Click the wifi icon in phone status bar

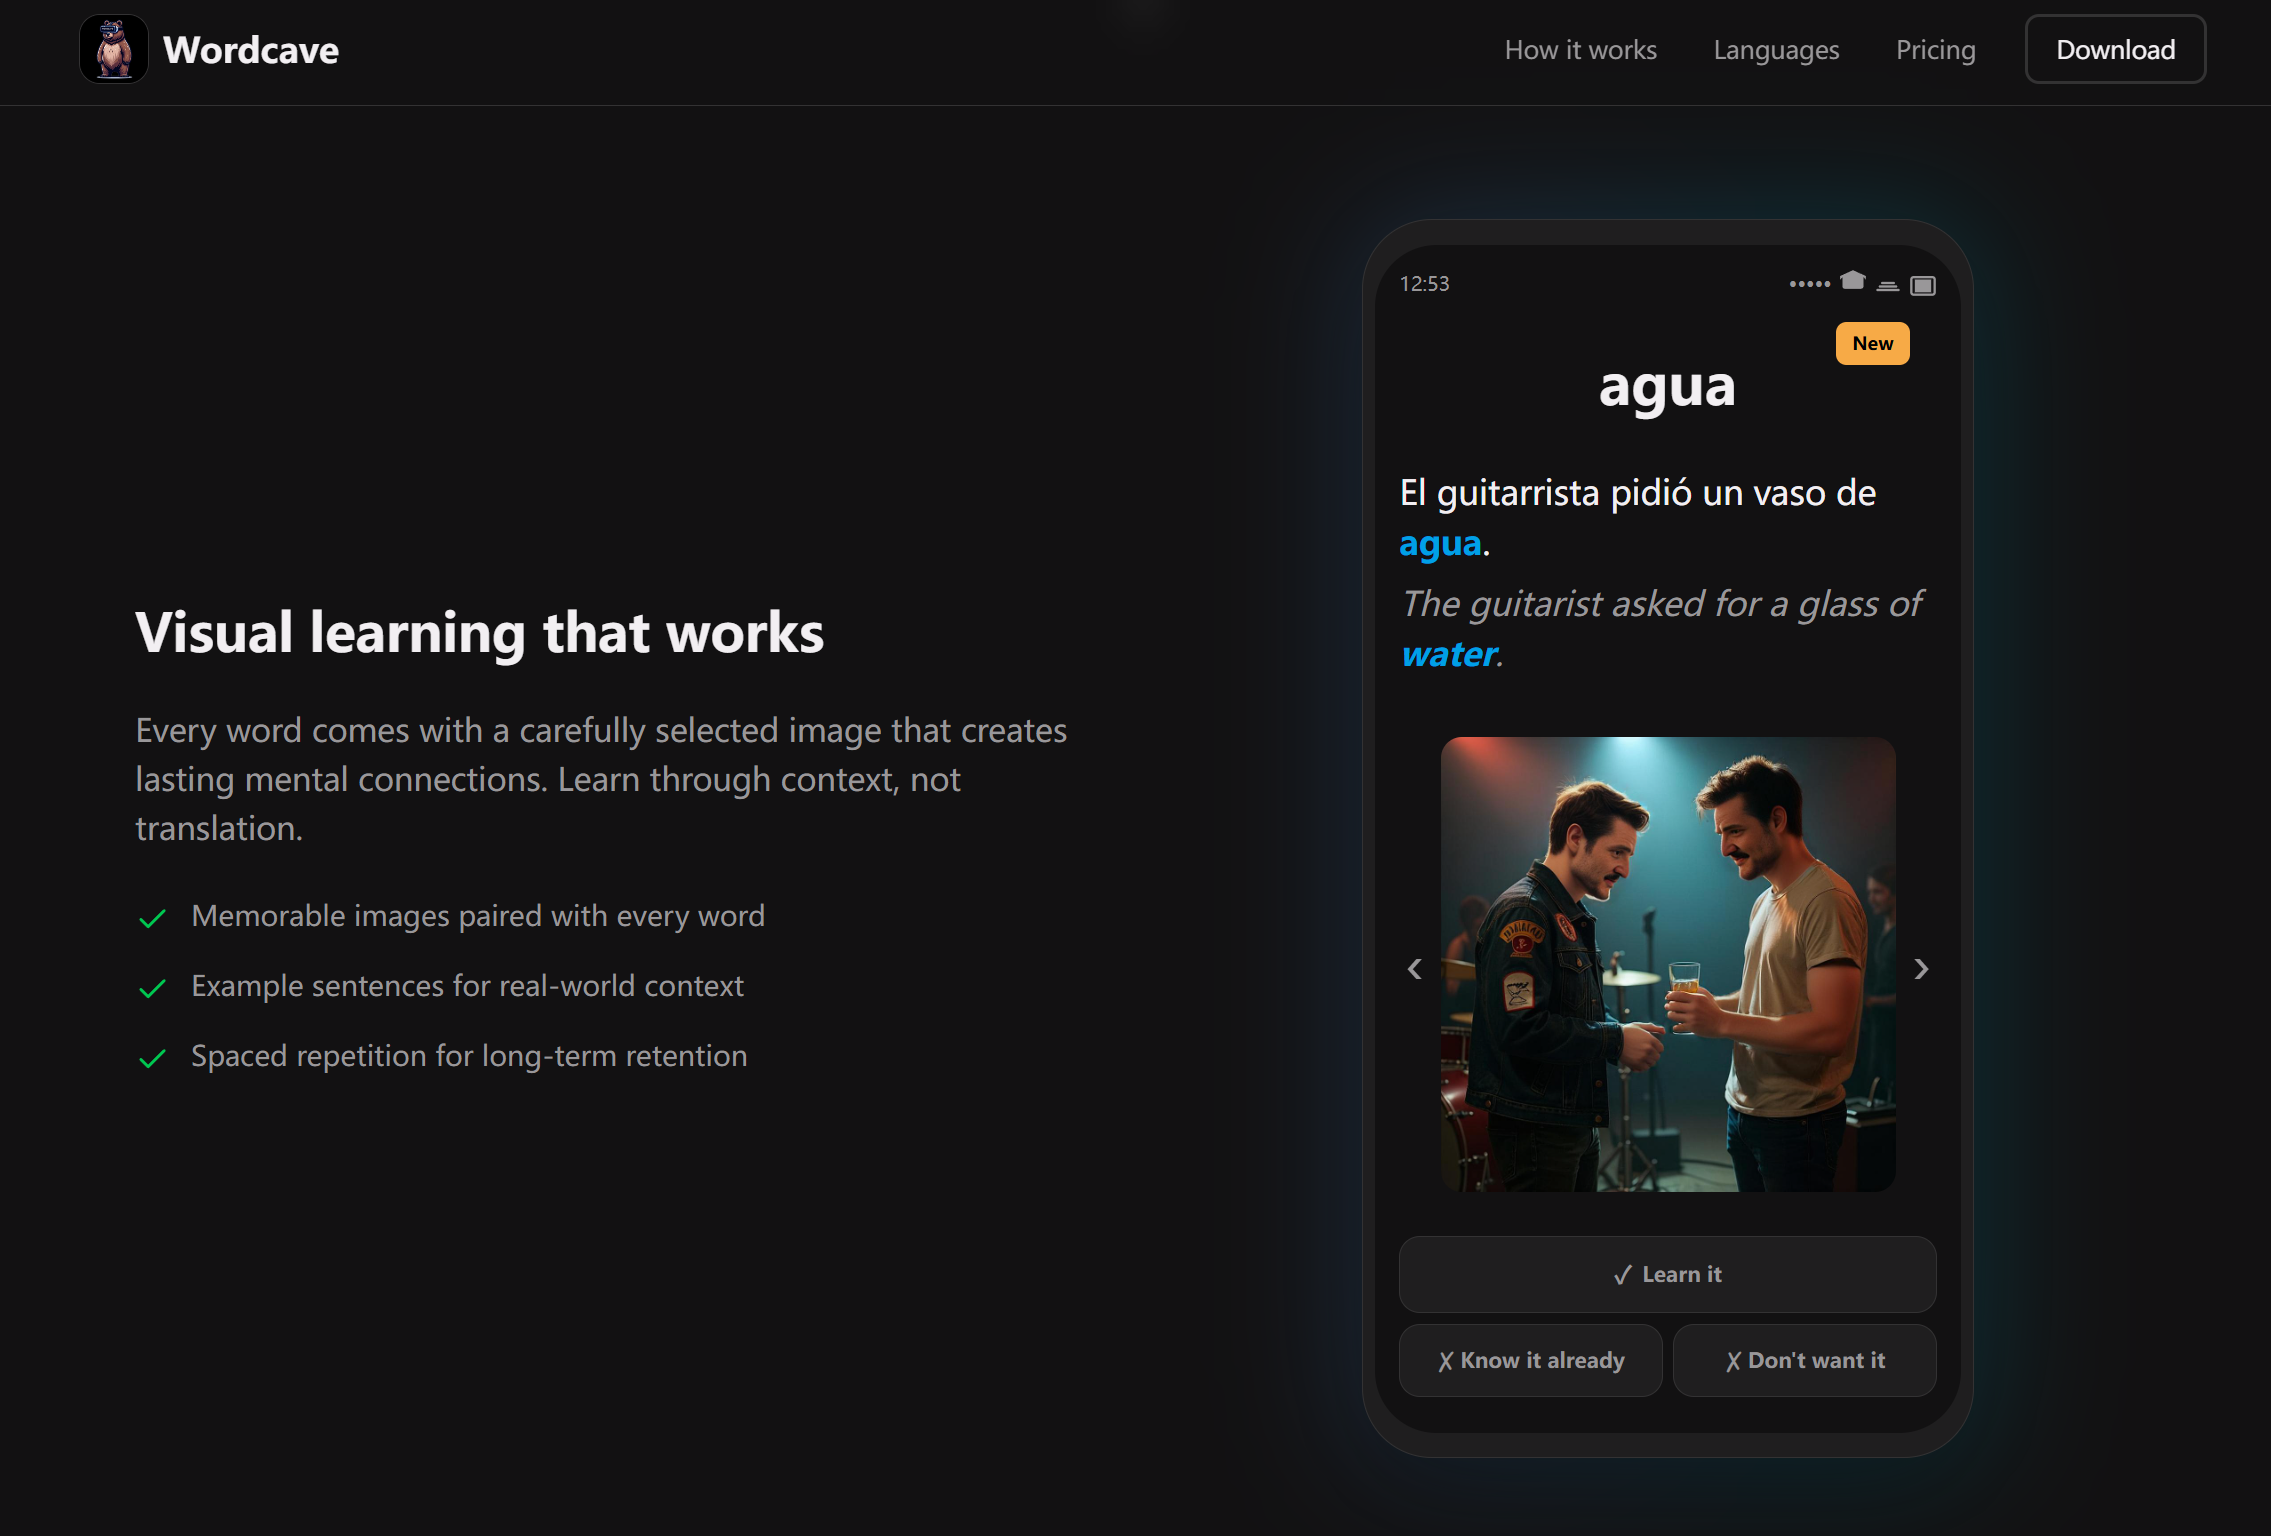click(1887, 286)
